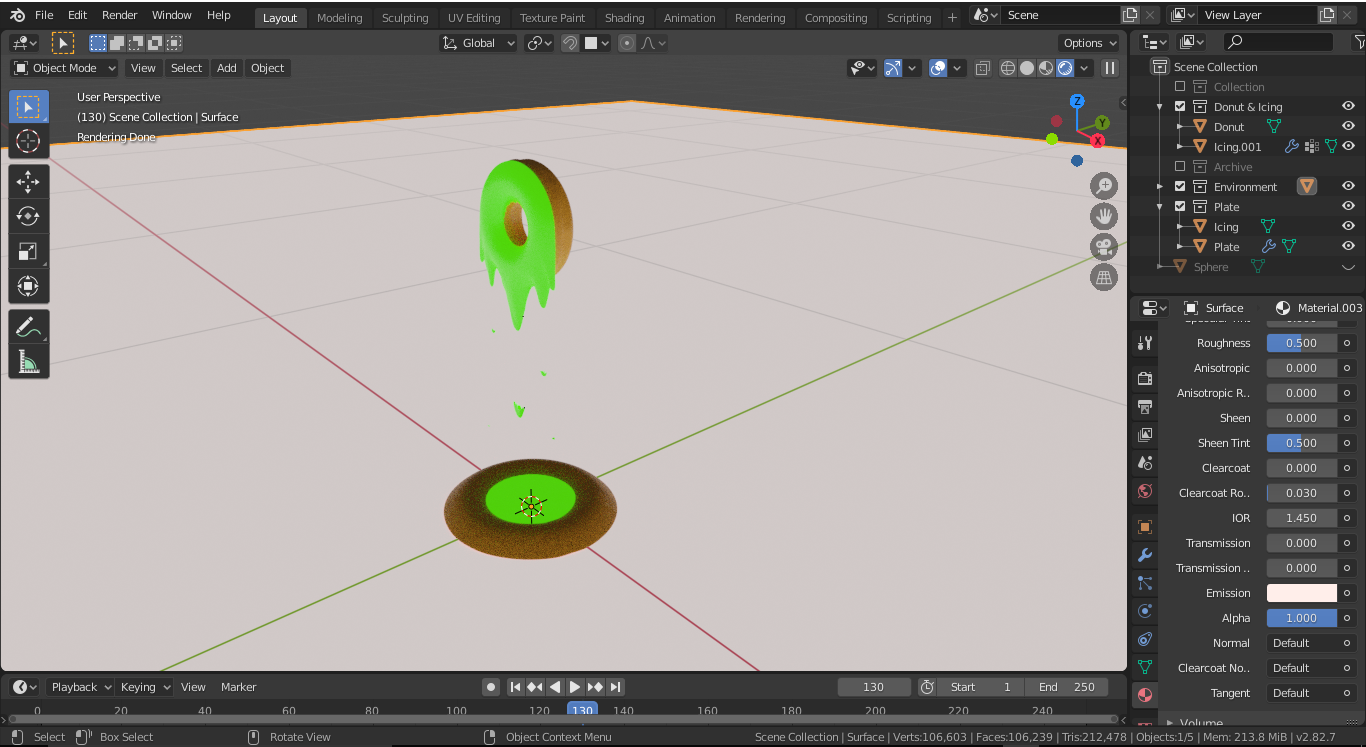Jump to the end frame button

(616, 687)
